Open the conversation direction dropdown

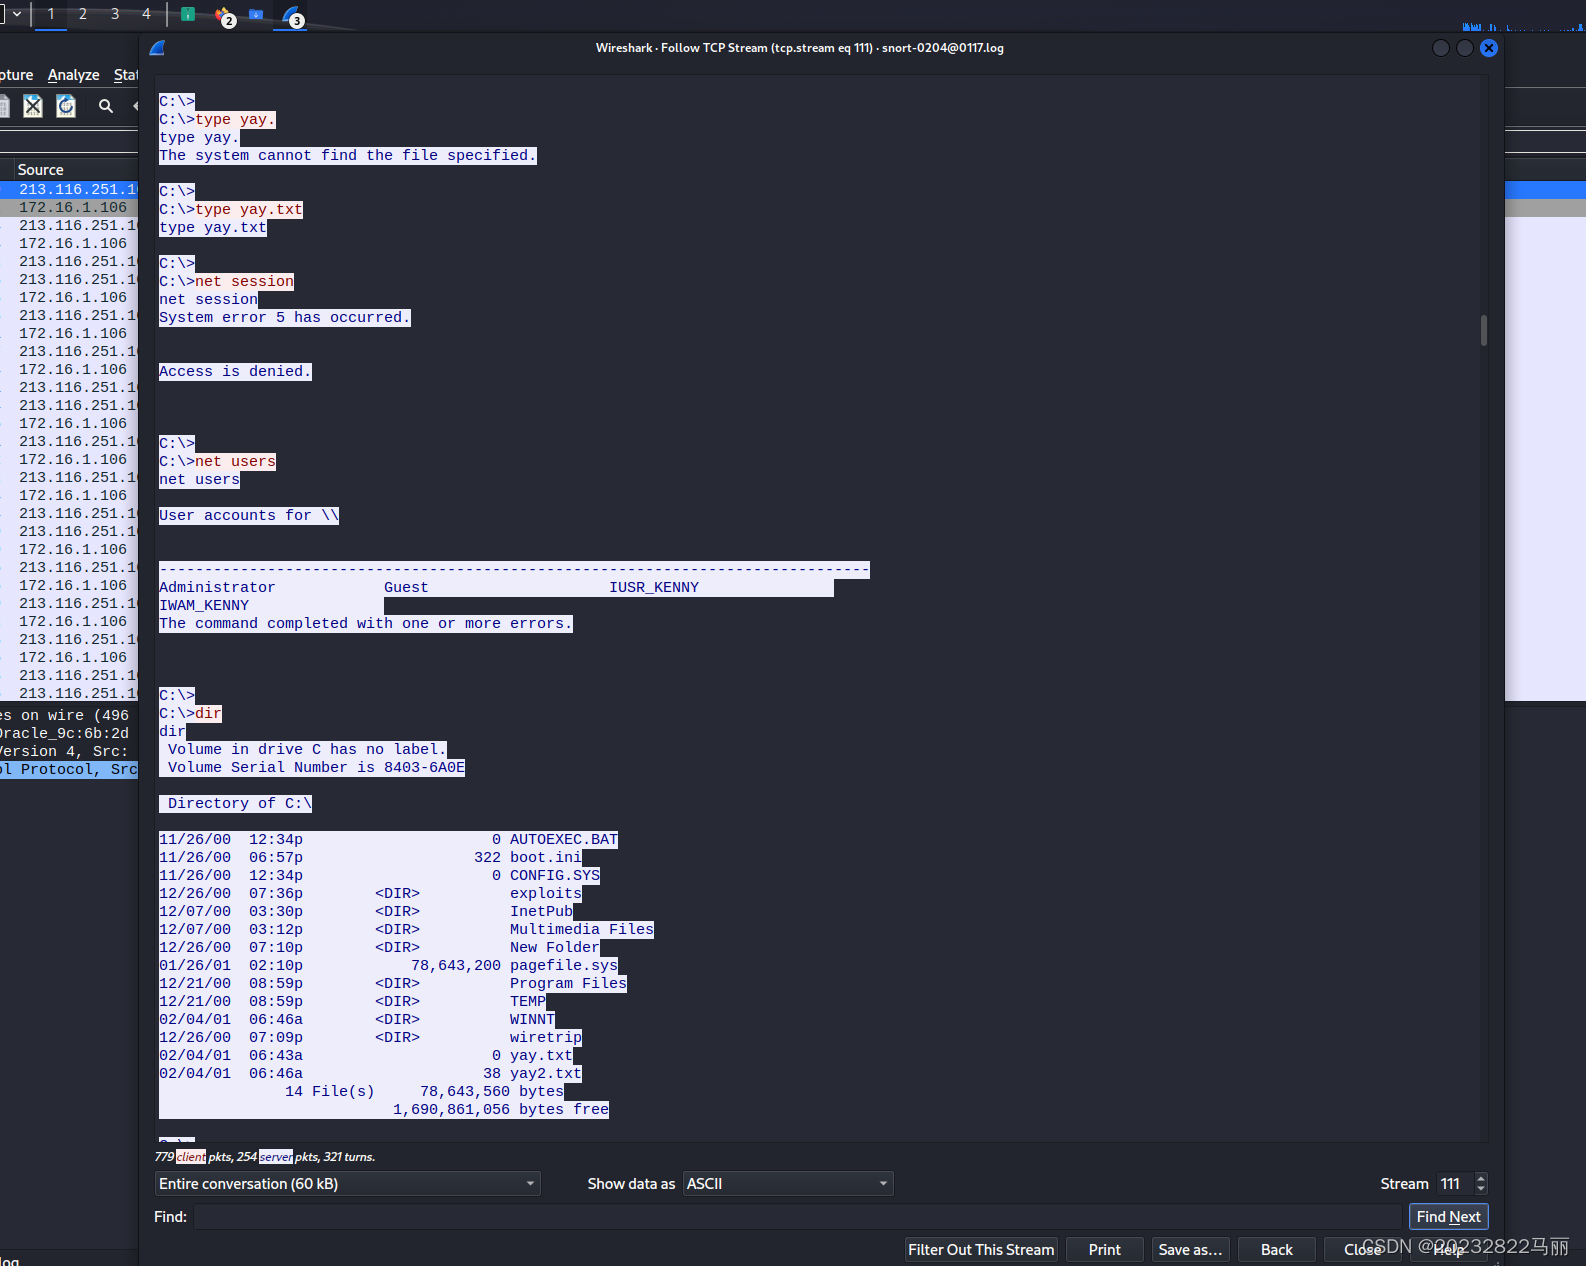pyautogui.click(x=347, y=1184)
